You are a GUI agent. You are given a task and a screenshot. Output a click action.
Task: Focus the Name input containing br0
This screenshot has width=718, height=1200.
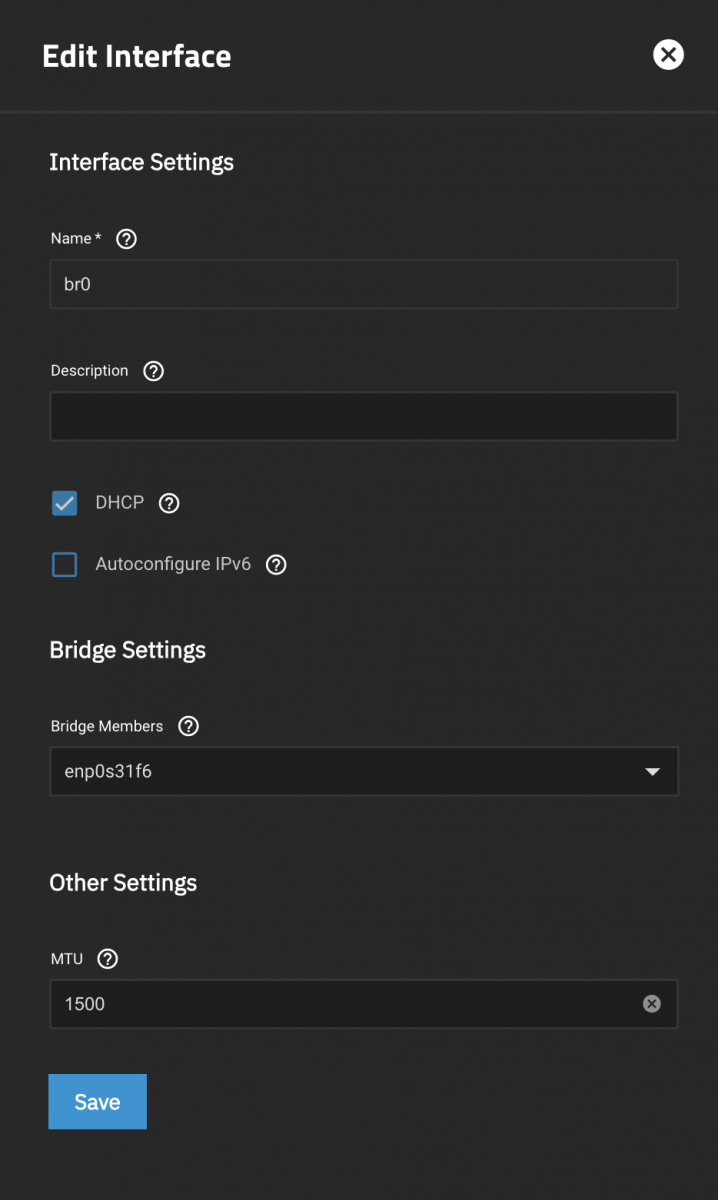pyautogui.click(x=364, y=284)
